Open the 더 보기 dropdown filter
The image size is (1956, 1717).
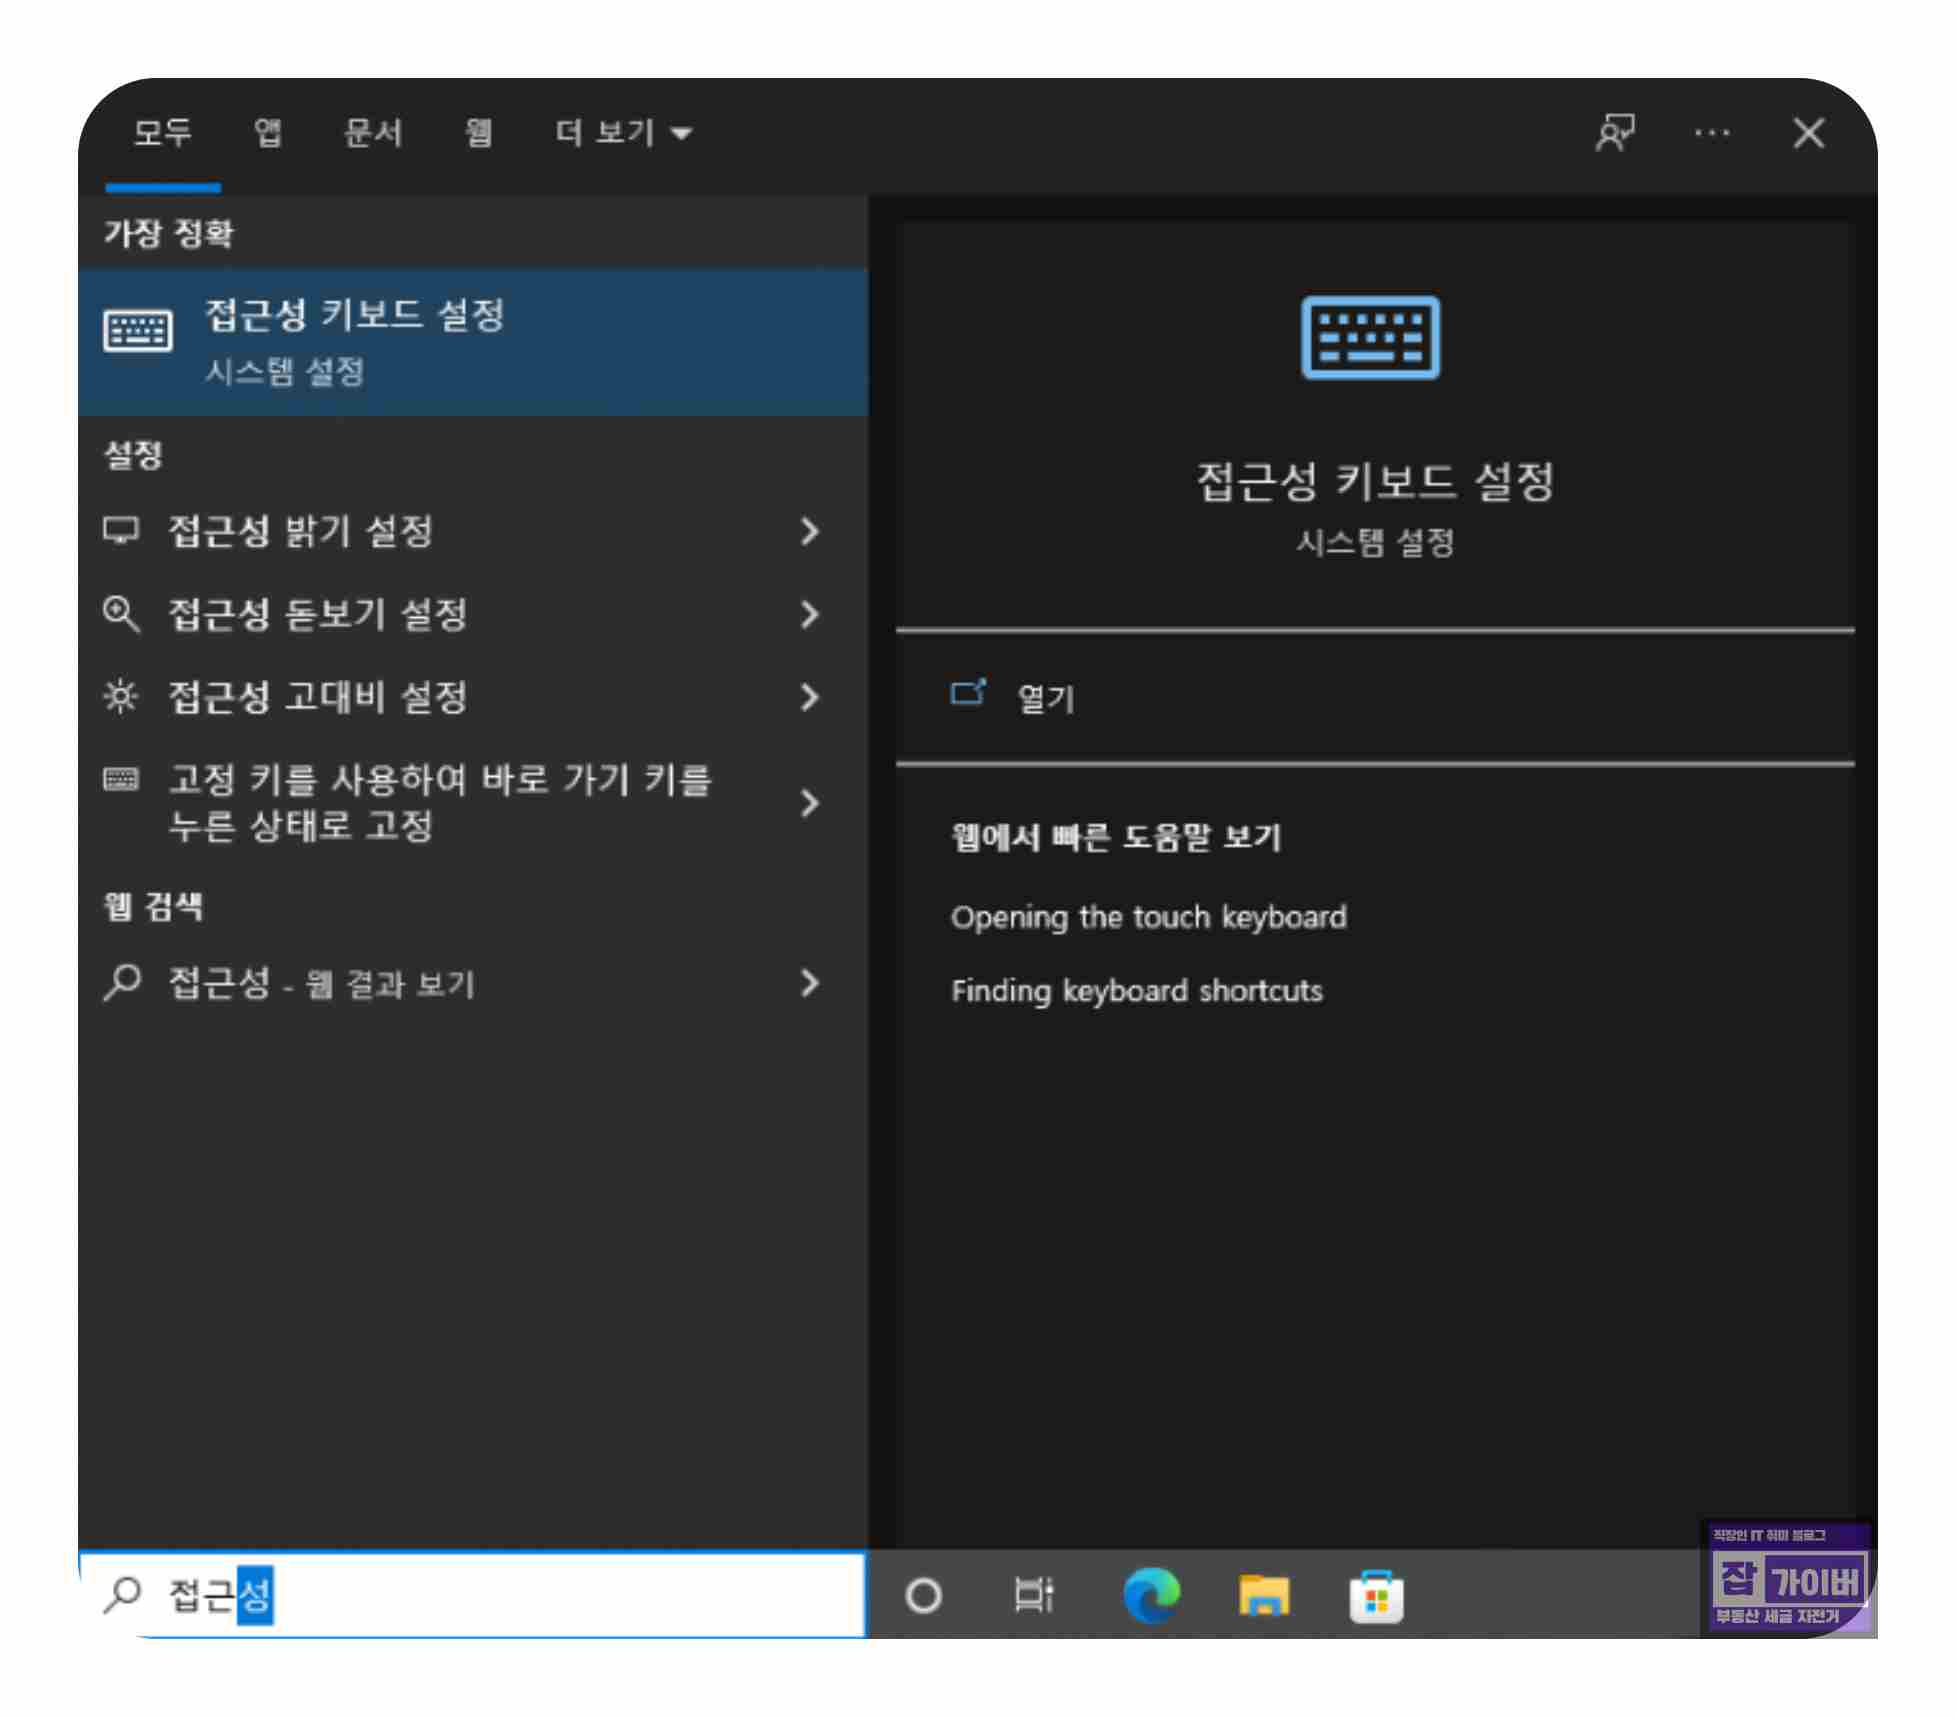tap(623, 133)
